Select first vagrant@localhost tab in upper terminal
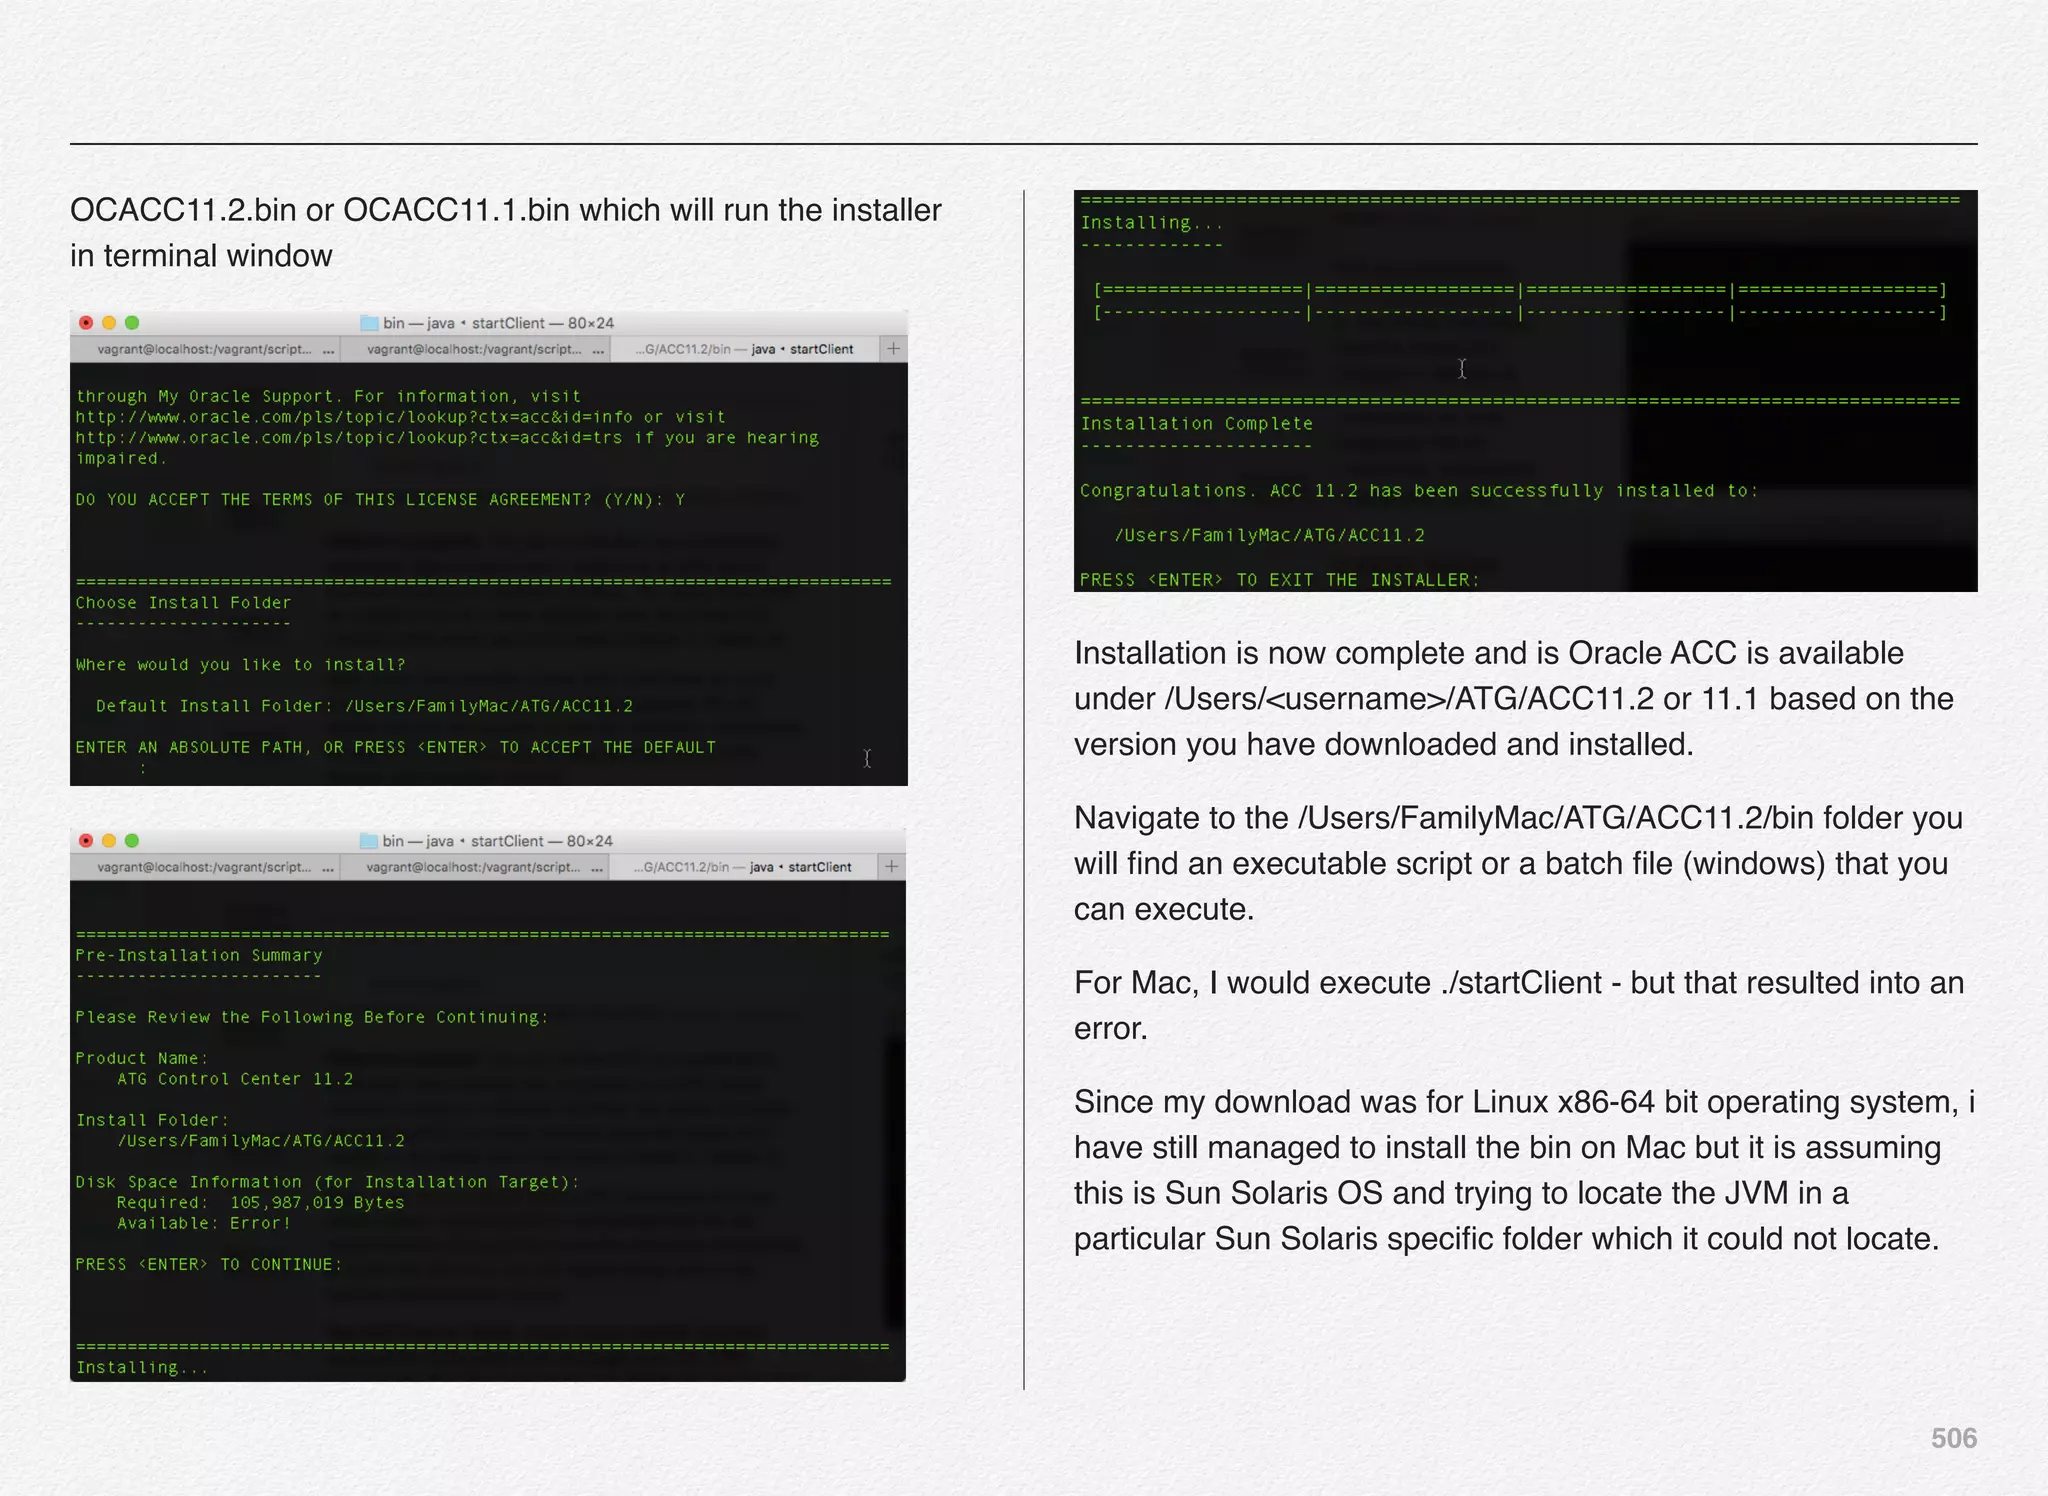 (x=205, y=349)
